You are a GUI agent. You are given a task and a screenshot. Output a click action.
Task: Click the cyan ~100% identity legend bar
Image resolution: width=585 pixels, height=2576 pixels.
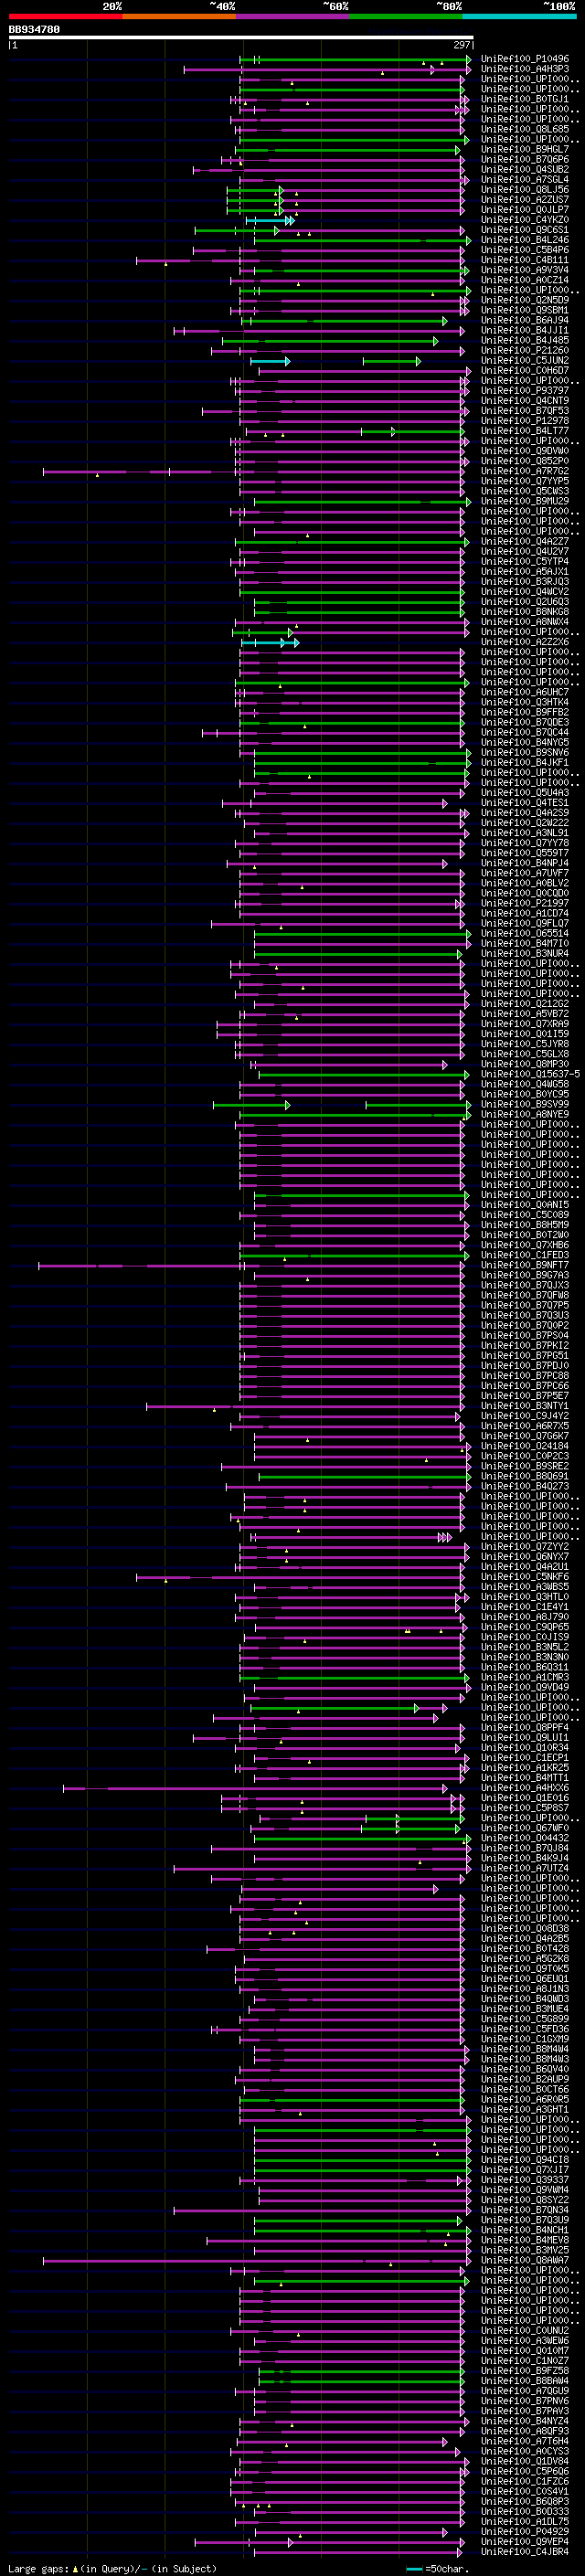tap(519, 16)
